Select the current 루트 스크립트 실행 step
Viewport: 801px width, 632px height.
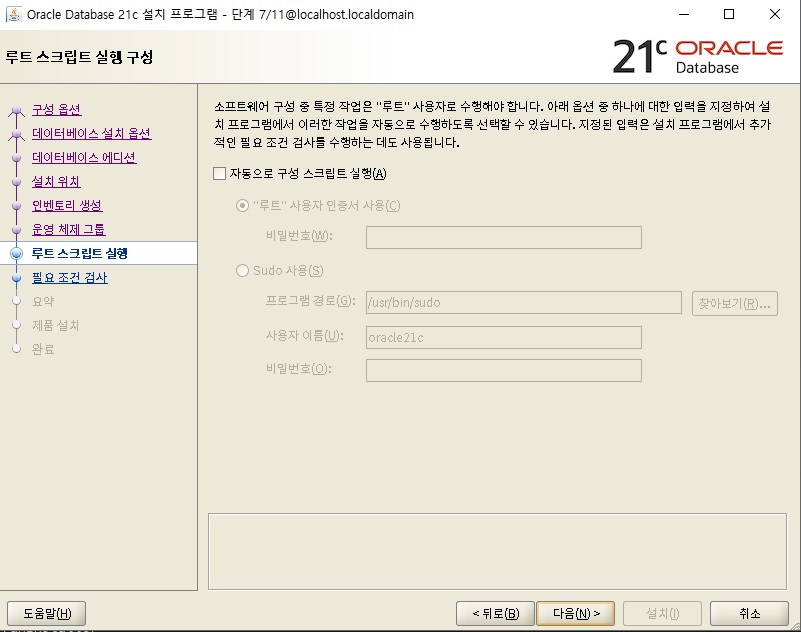pos(80,253)
